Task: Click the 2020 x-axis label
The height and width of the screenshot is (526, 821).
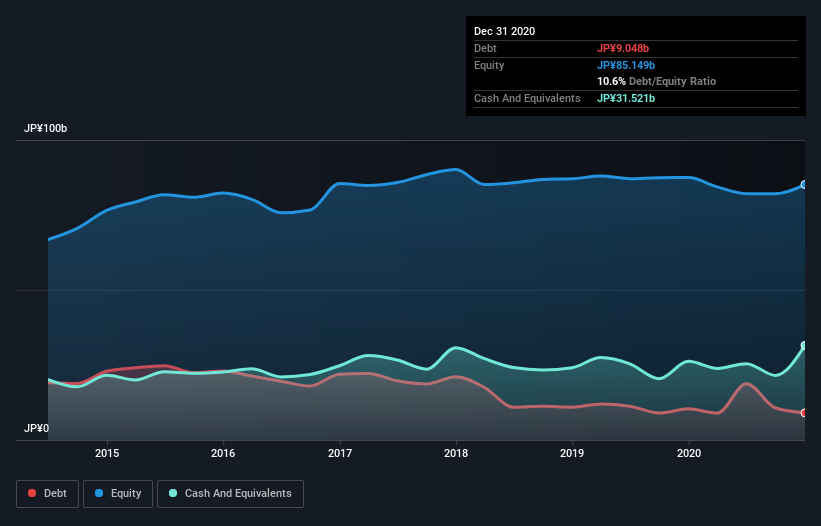Action: coord(689,453)
